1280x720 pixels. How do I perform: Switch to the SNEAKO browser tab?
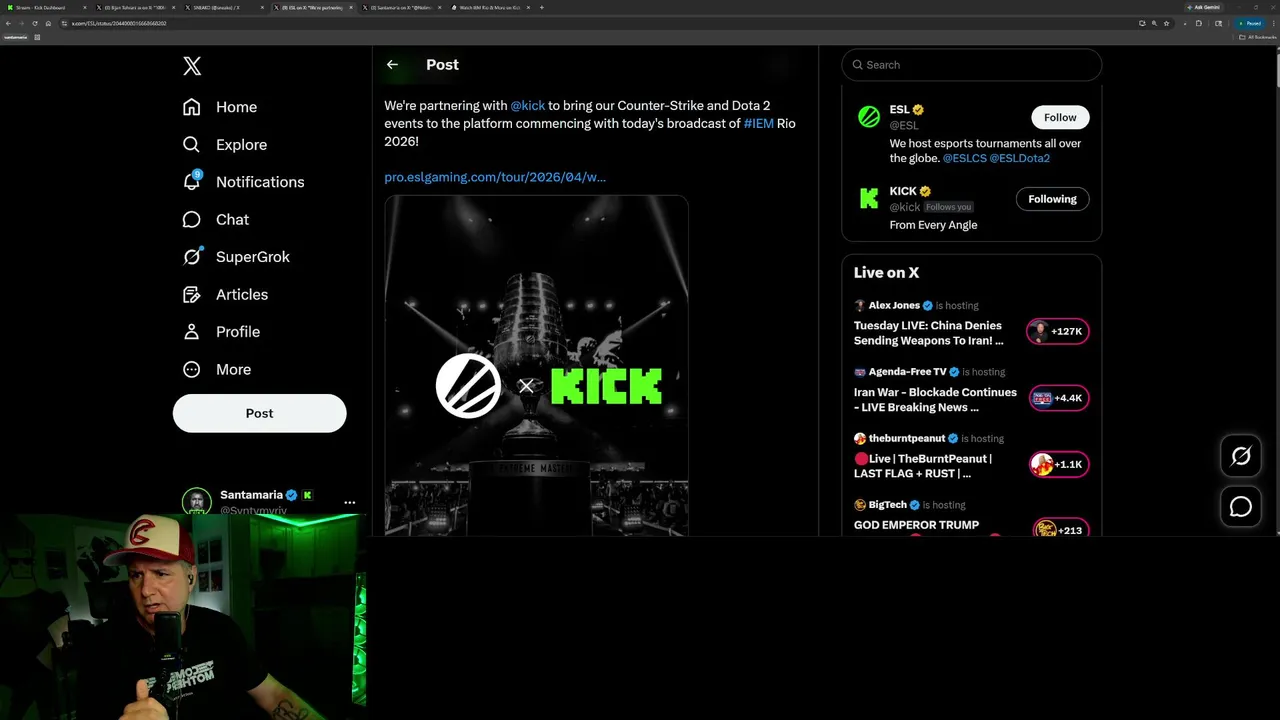[222, 7]
